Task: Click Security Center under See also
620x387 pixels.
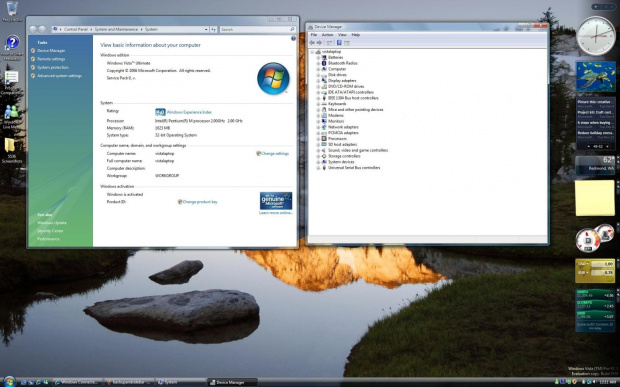Action: (x=50, y=230)
